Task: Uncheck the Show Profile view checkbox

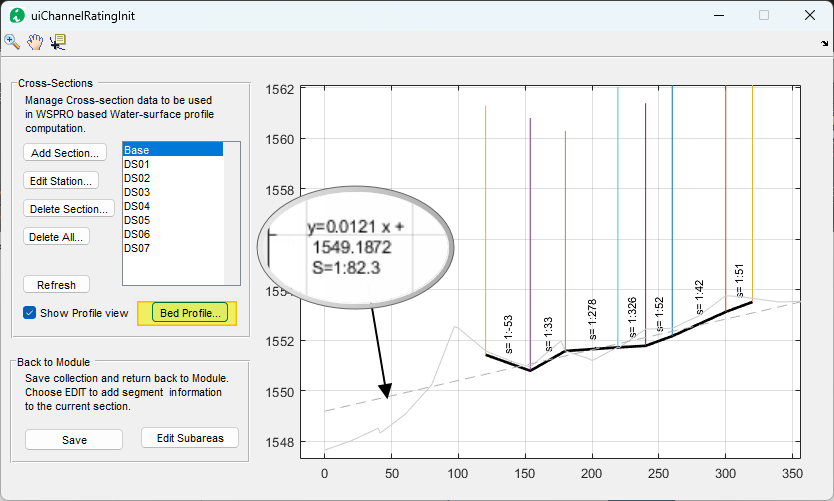Action: pyautogui.click(x=29, y=313)
